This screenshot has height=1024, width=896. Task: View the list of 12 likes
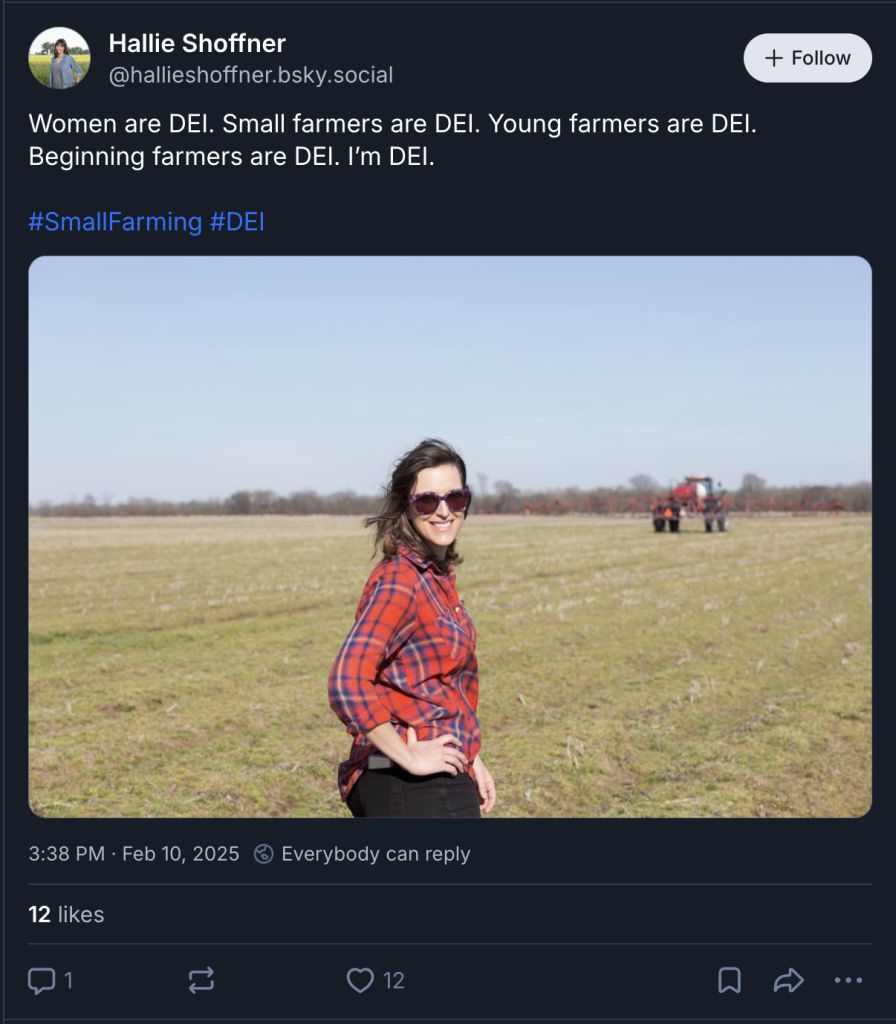click(x=66, y=914)
